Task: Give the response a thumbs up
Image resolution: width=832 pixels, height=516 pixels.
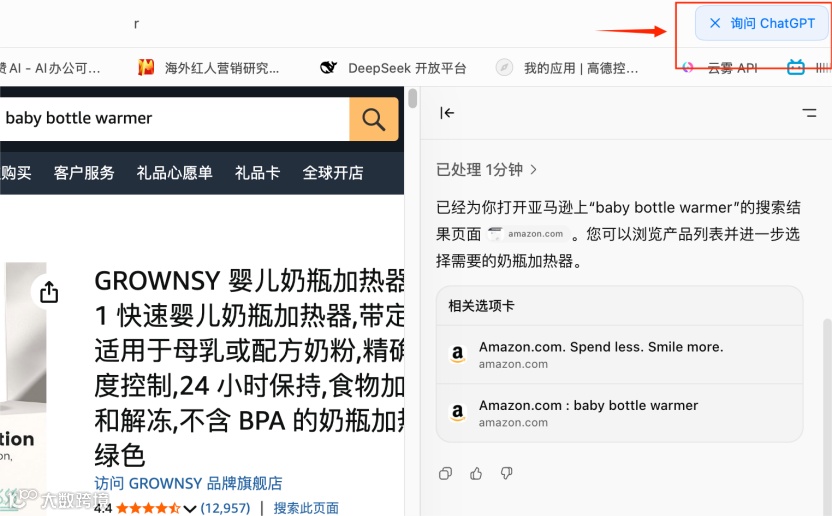Action: 476,473
